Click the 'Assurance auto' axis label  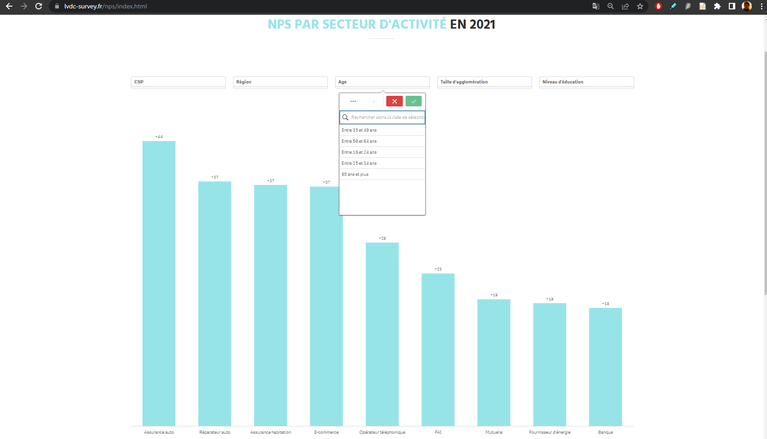(159, 432)
